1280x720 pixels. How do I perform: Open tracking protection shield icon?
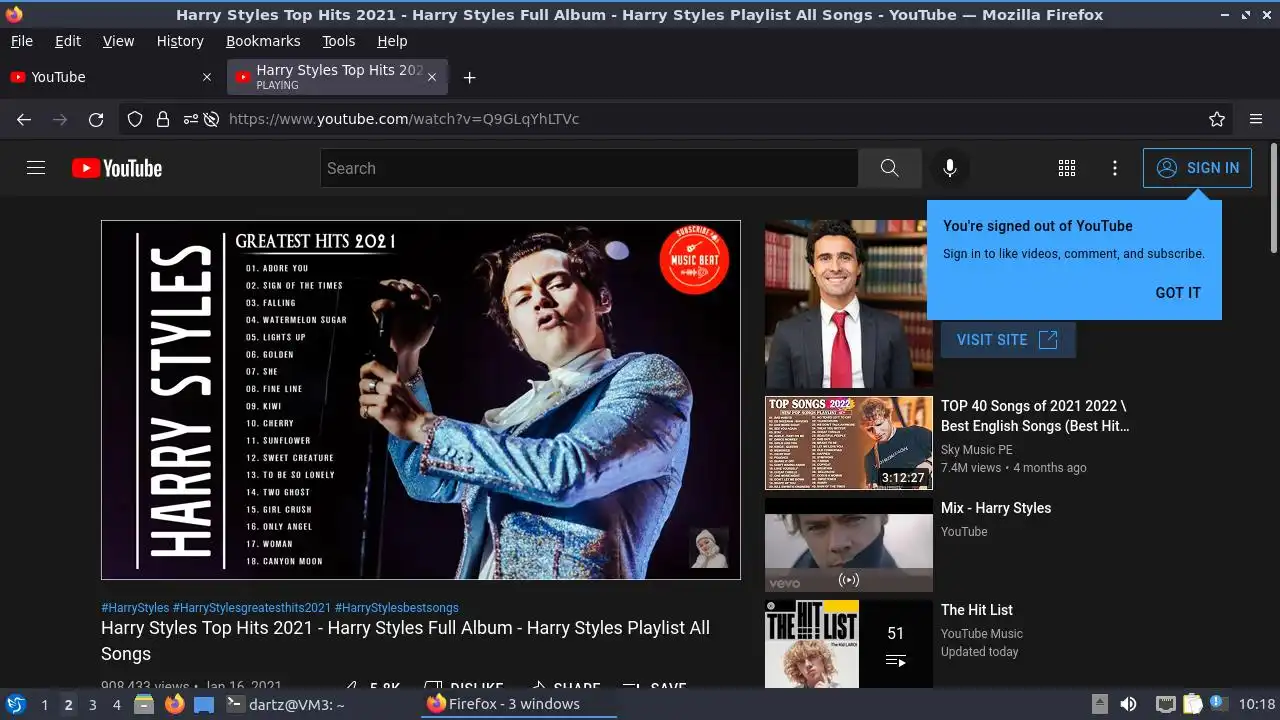[x=135, y=119]
